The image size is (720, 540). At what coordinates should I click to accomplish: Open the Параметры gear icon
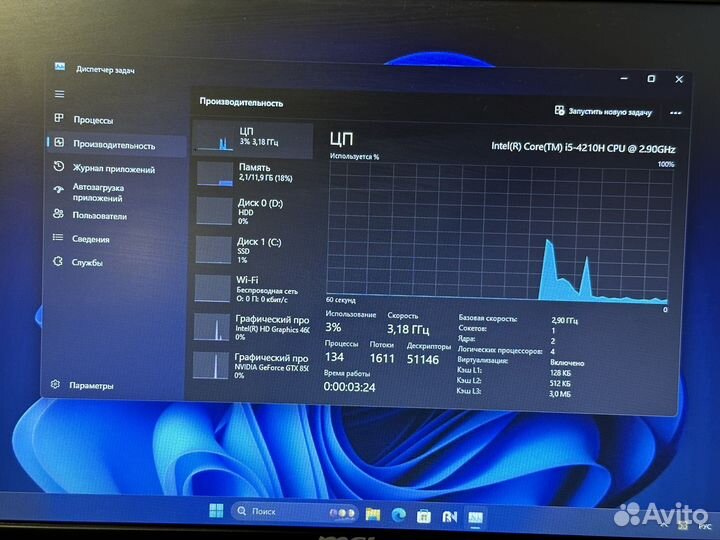click(x=55, y=384)
